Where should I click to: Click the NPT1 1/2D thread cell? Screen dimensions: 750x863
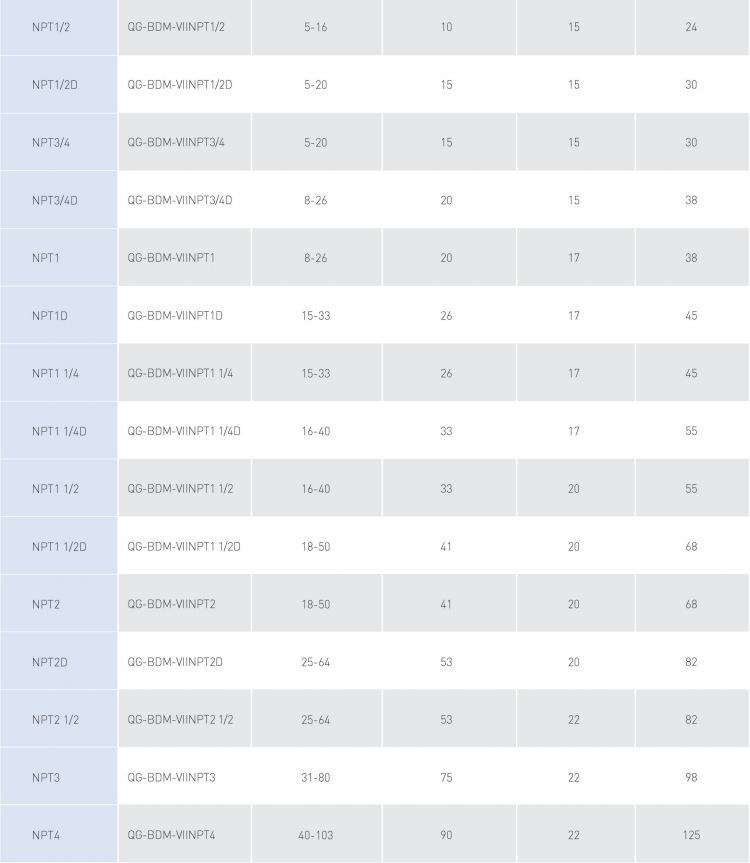pyautogui.click(x=59, y=547)
